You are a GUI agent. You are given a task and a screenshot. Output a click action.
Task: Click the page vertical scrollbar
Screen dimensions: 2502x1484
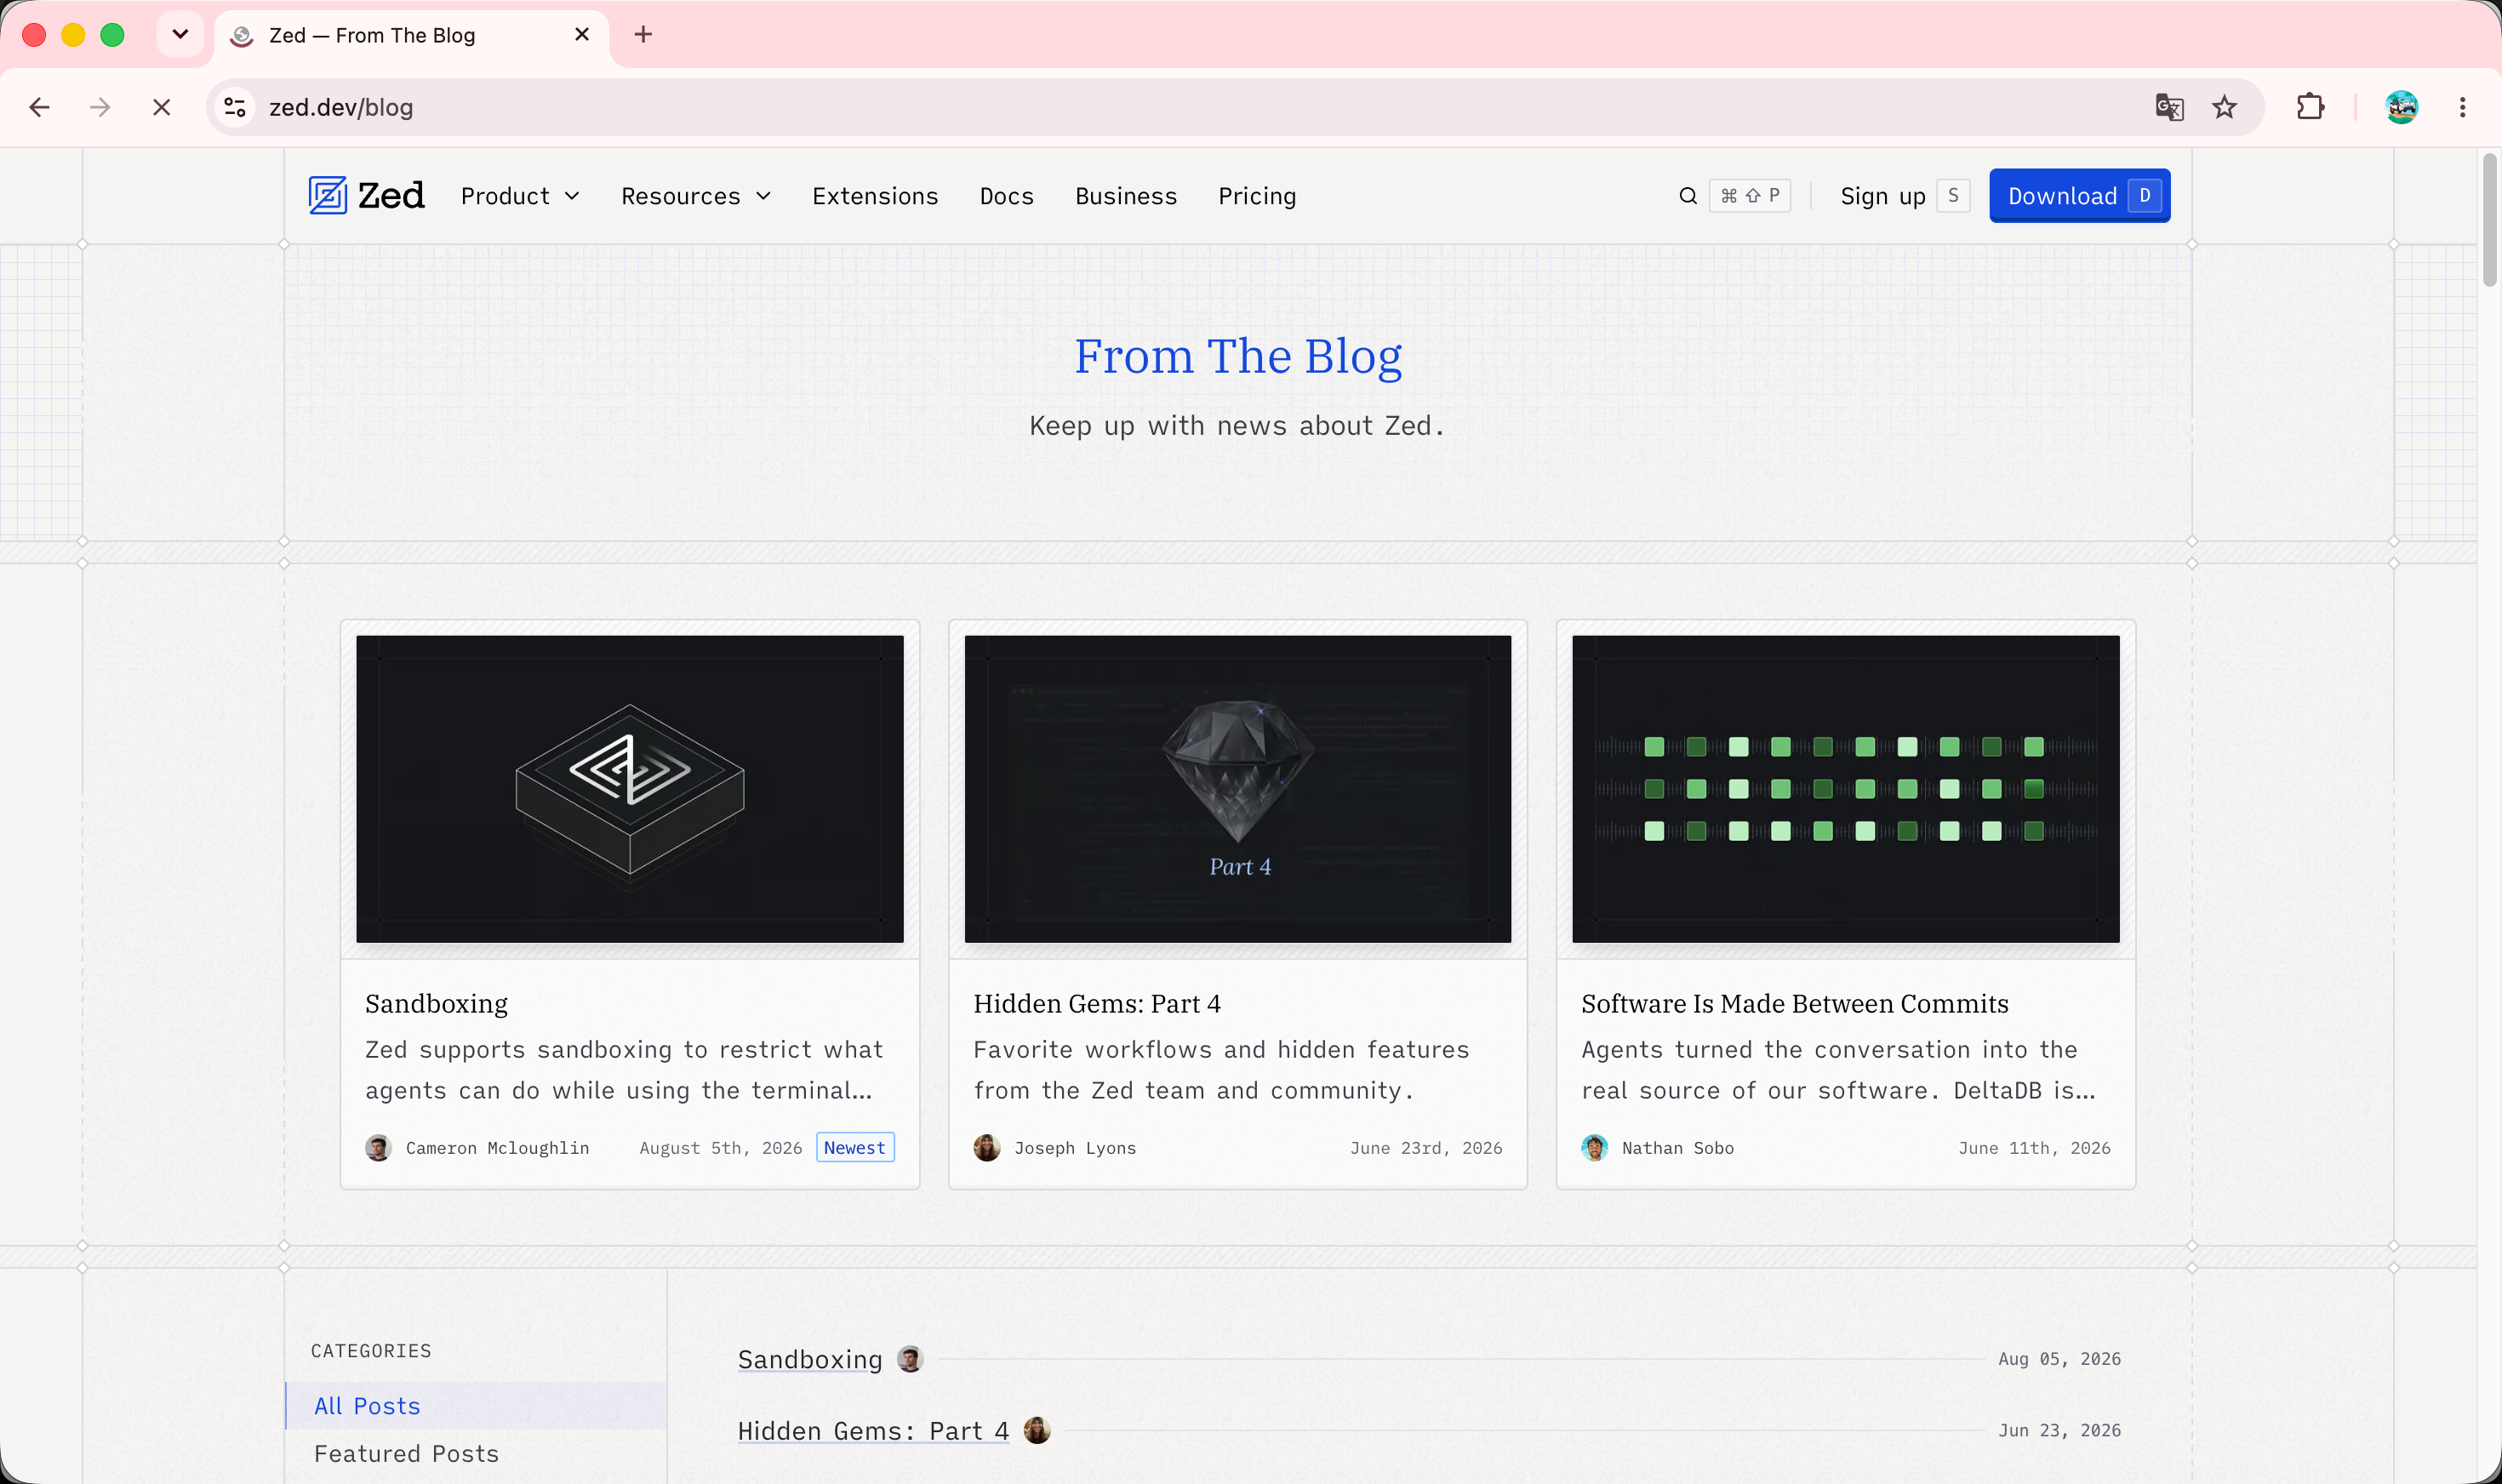coord(2490,220)
